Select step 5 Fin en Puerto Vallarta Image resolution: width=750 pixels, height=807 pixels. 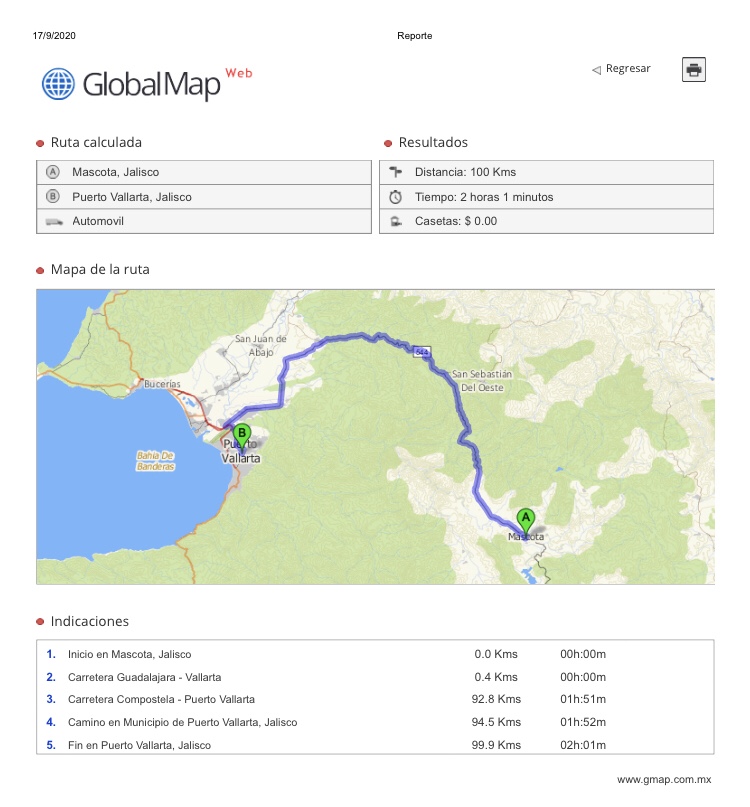point(139,745)
